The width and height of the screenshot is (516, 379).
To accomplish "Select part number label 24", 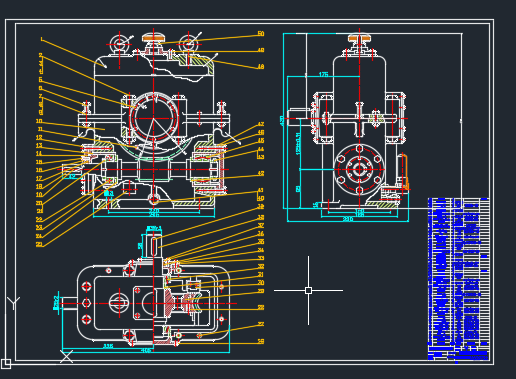I will tap(39, 236).
